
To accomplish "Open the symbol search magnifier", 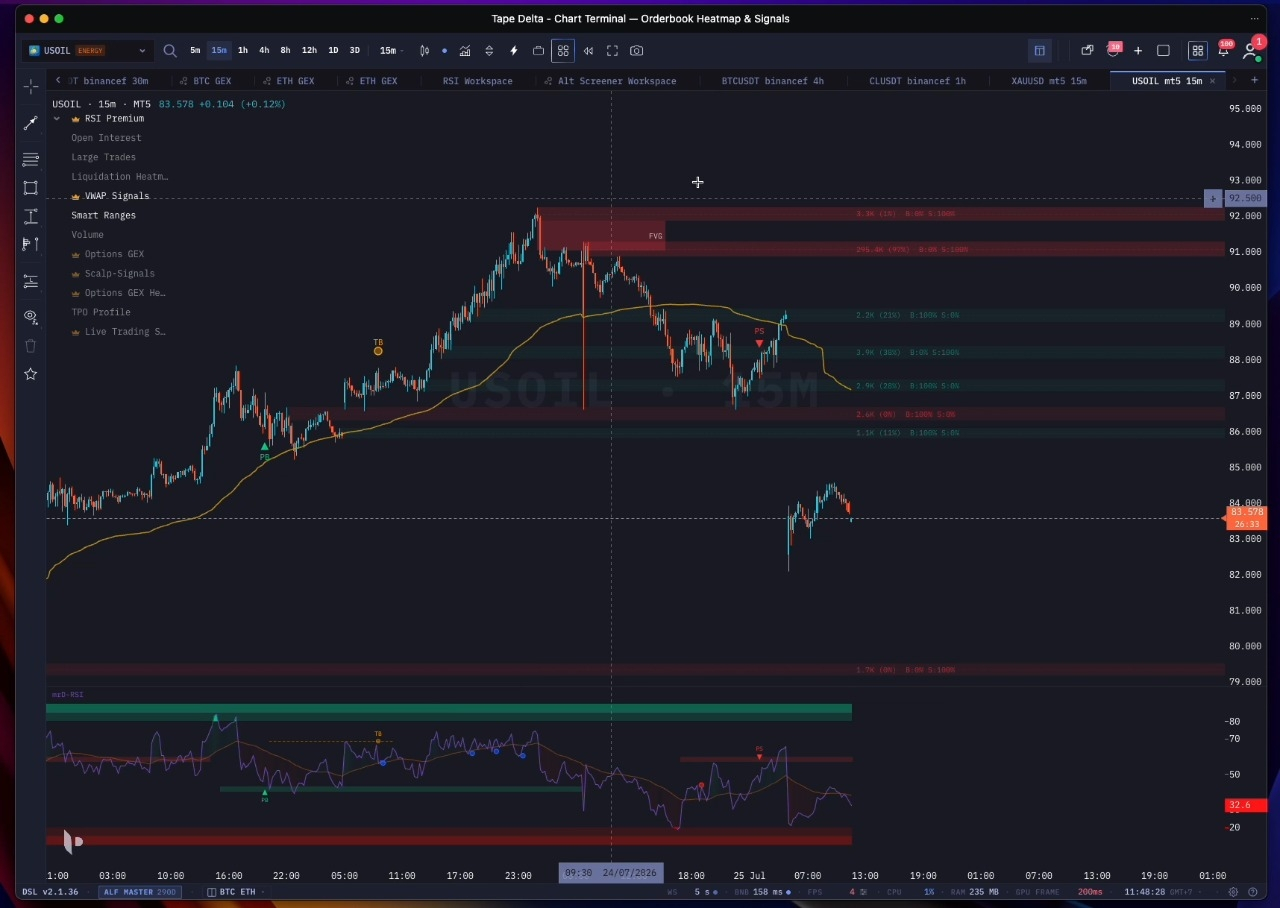I will click(170, 51).
